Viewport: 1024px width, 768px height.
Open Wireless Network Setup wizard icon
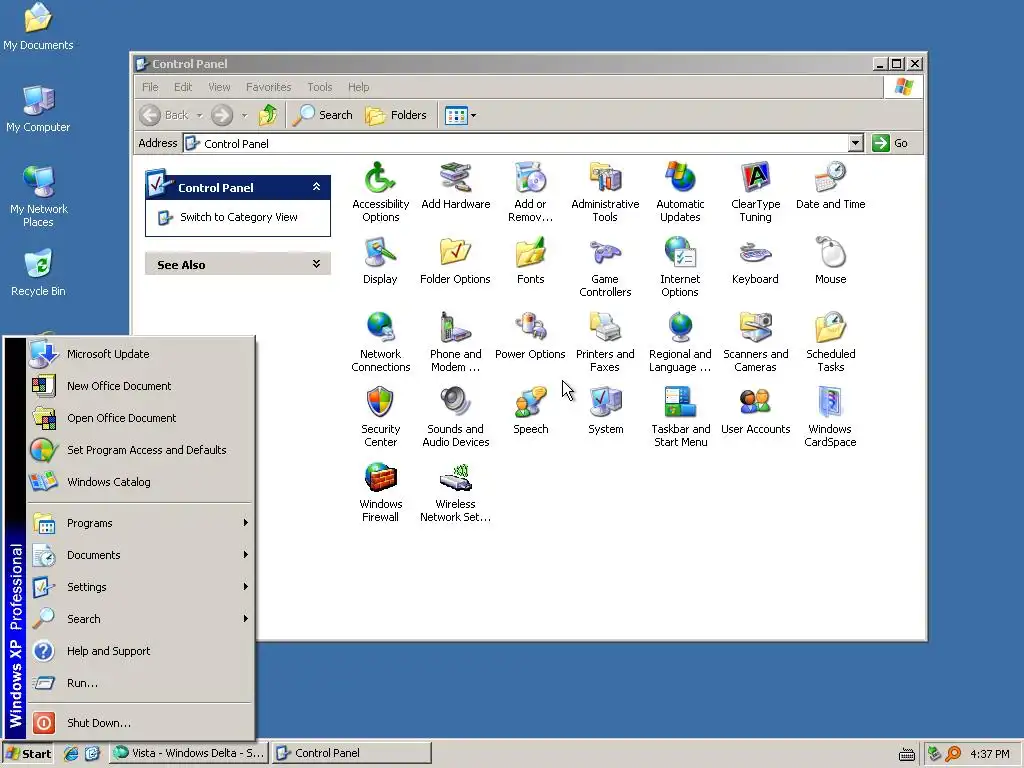pyautogui.click(x=455, y=492)
